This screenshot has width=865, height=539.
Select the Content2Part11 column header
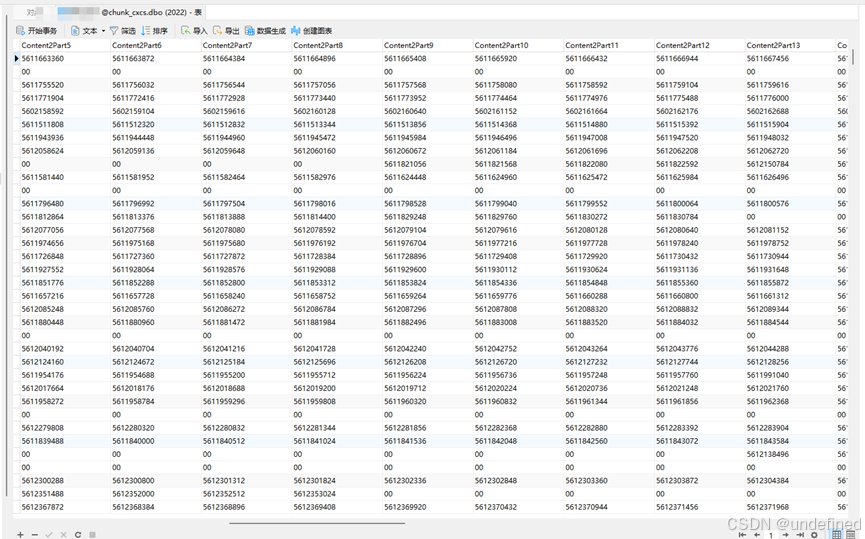pyautogui.click(x=608, y=45)
